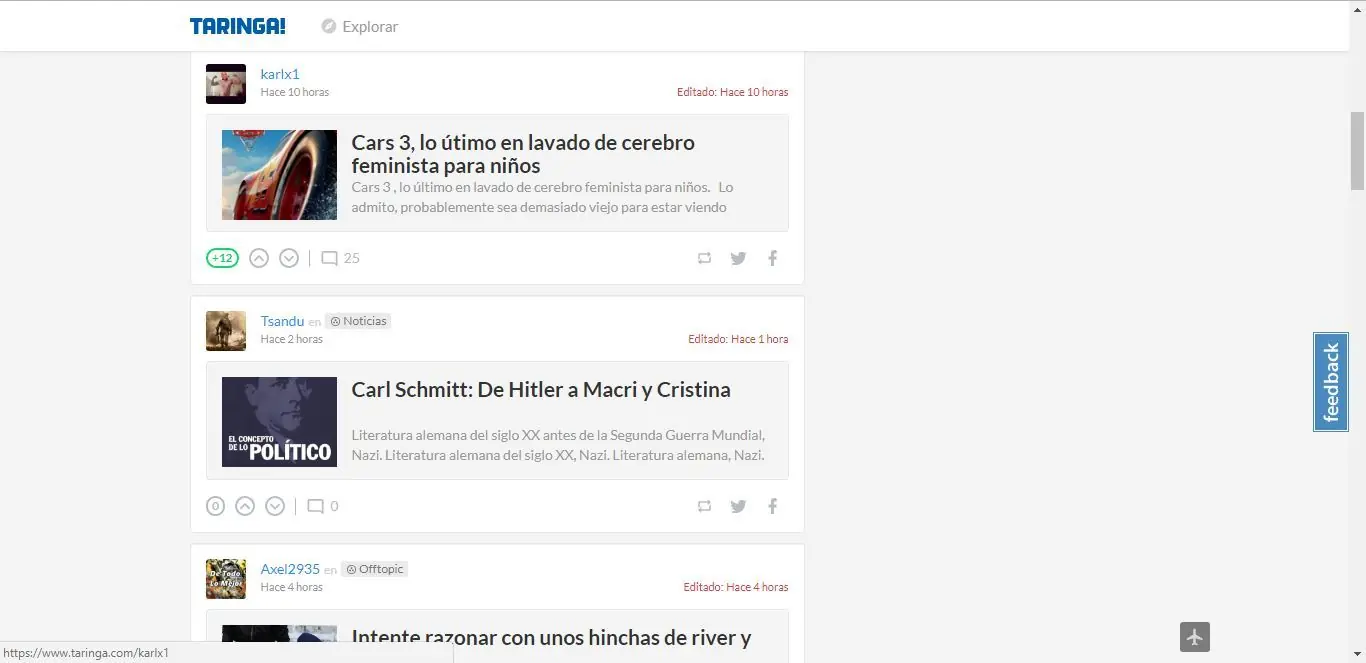The height and width of the screenshot is (663, 1366).
Task: Downvote the Carl Schmitt post
Action: [x=275, y=506]
